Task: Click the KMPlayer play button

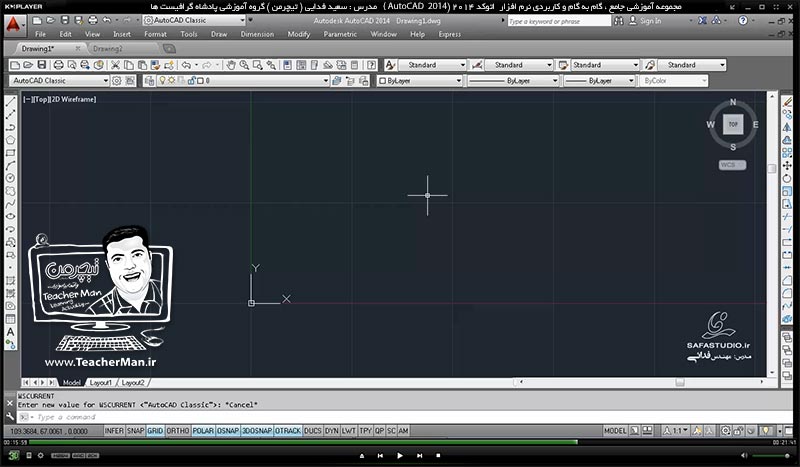Action: click(399, 455)
